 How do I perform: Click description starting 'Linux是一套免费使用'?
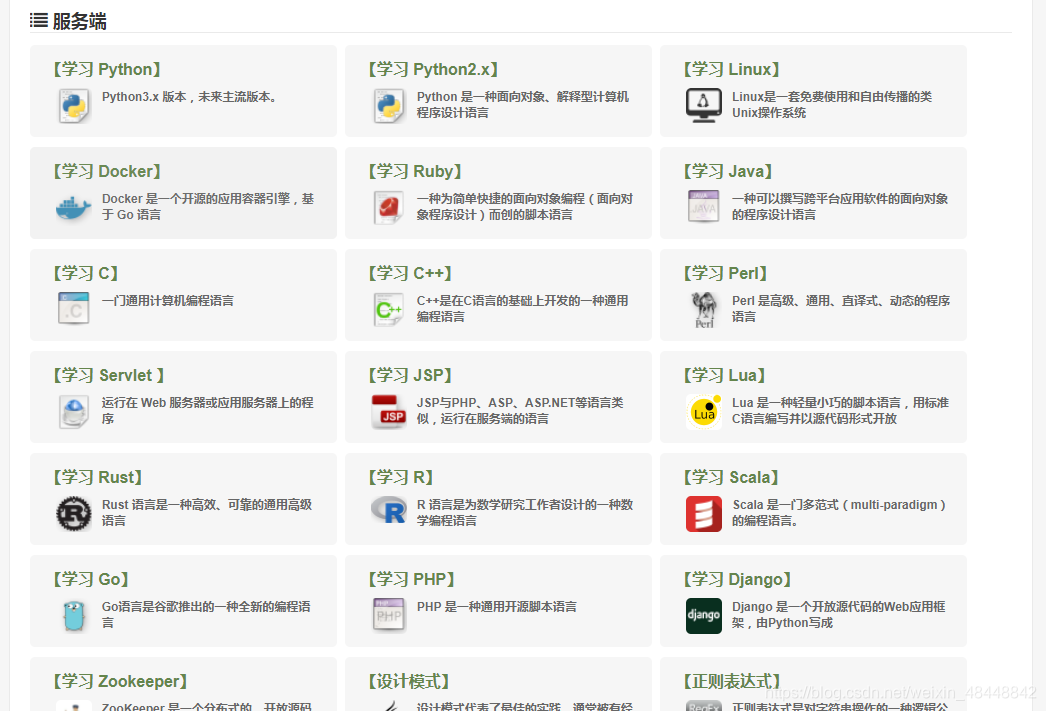pyautogui.click(x=832, y=105)
